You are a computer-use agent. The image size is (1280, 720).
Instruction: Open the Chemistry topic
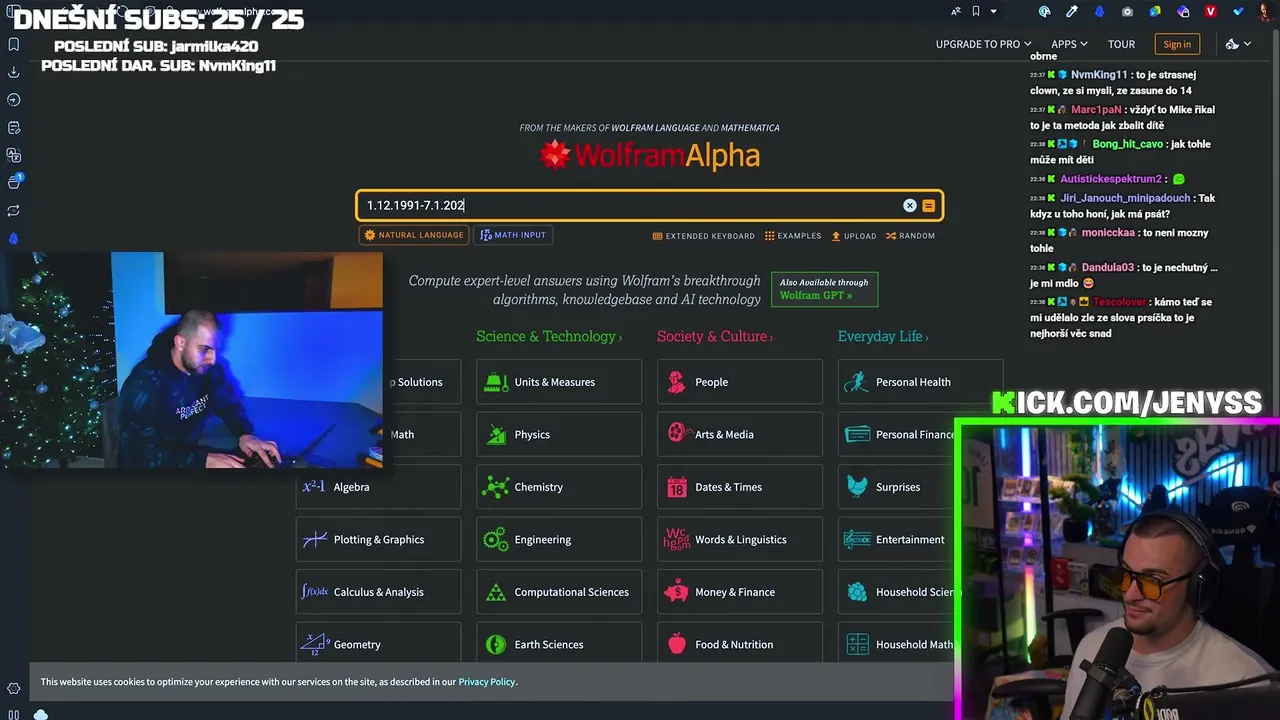[559, 487]
